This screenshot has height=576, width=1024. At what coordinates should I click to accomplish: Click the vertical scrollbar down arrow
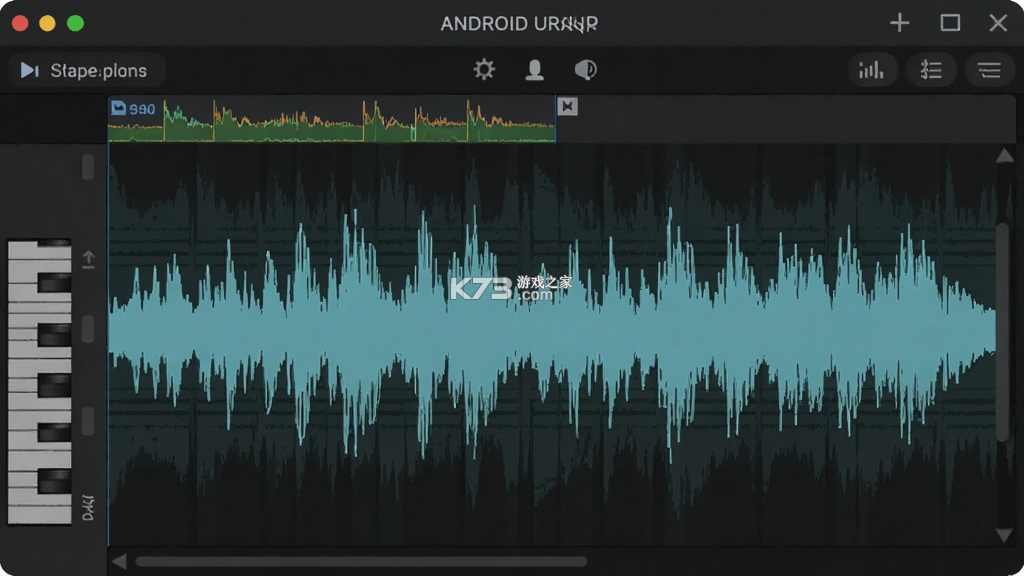click(1004, 535)
